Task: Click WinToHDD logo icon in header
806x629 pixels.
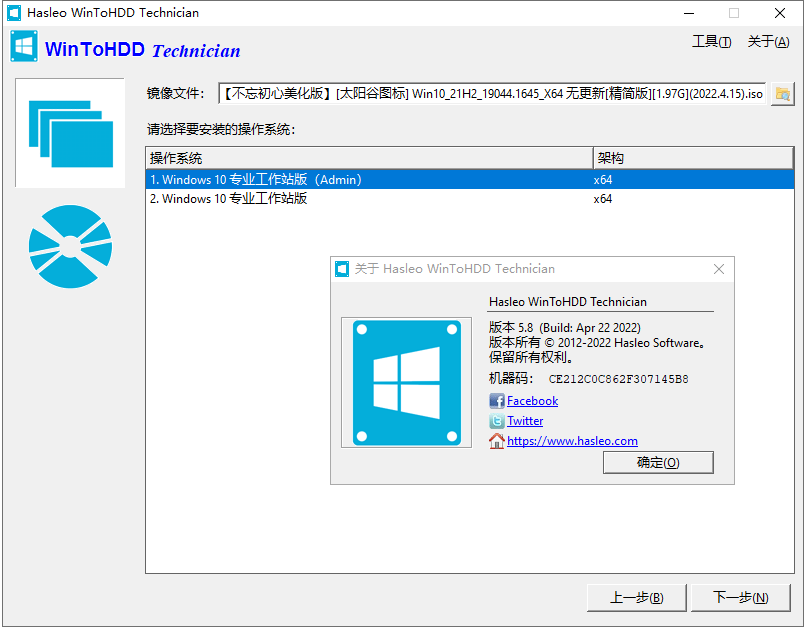Action: 24,46
